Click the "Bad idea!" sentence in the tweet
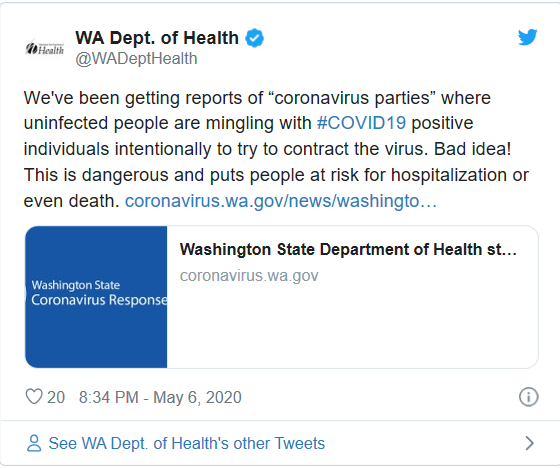The height and width of the screenshot is (468, 560). point(472,149)
